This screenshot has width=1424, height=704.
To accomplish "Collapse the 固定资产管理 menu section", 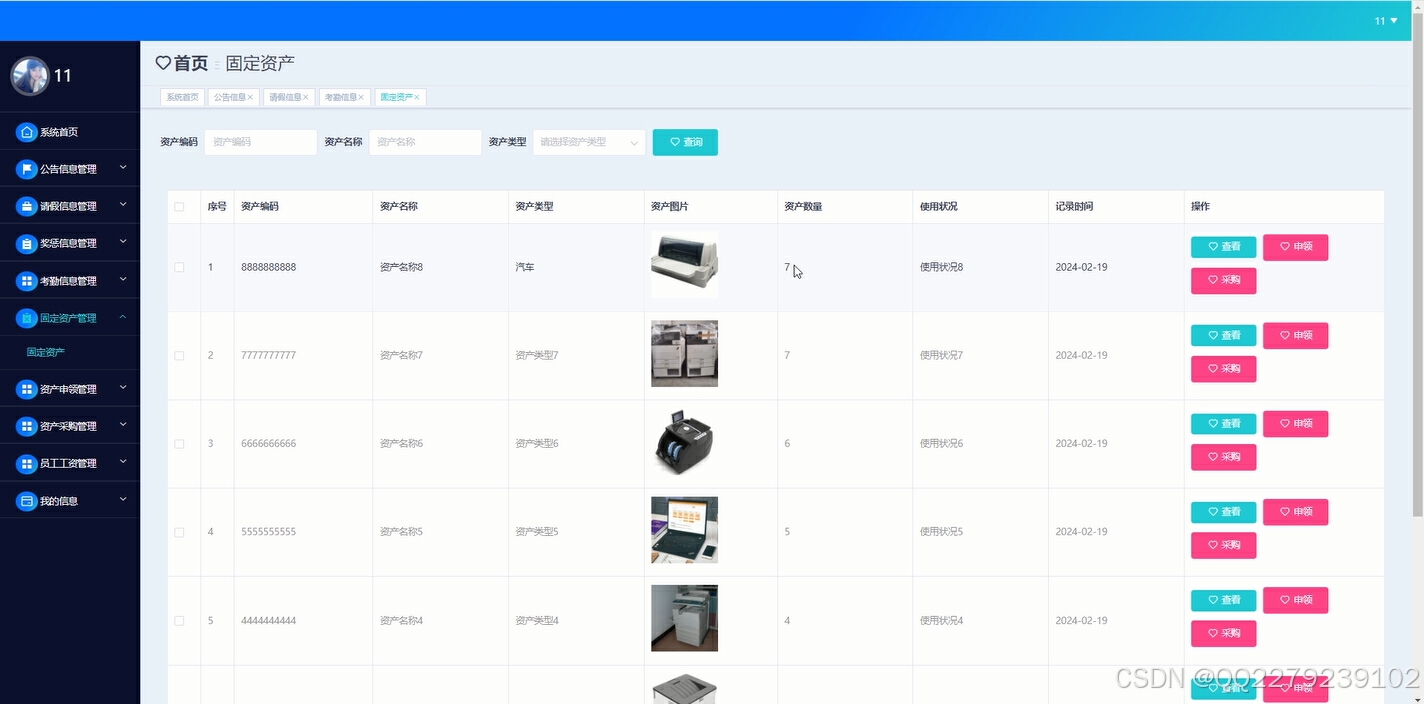I will [70, 317].
